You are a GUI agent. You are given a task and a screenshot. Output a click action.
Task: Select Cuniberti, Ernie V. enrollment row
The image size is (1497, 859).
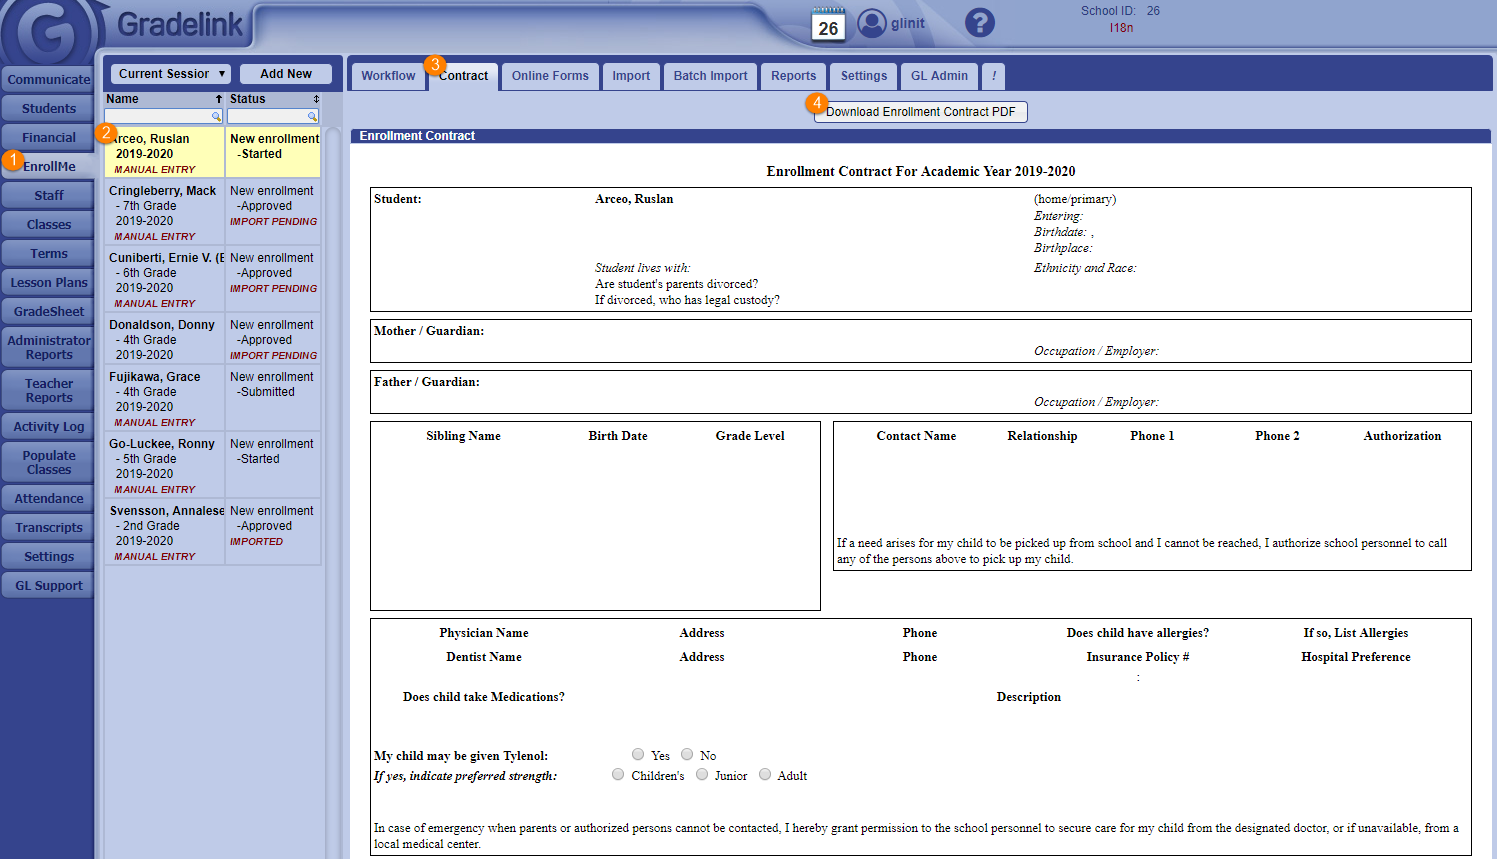click(x=213, y=280)
